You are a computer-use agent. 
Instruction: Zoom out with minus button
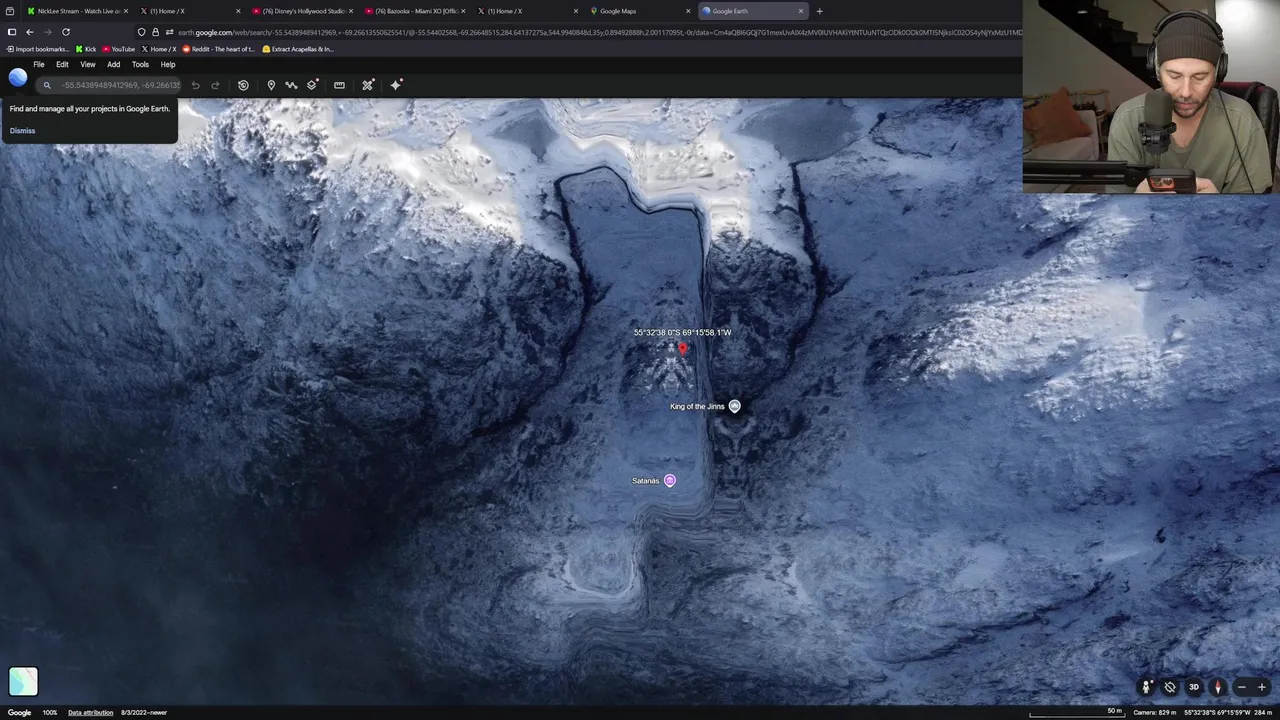pos(1241,687)
